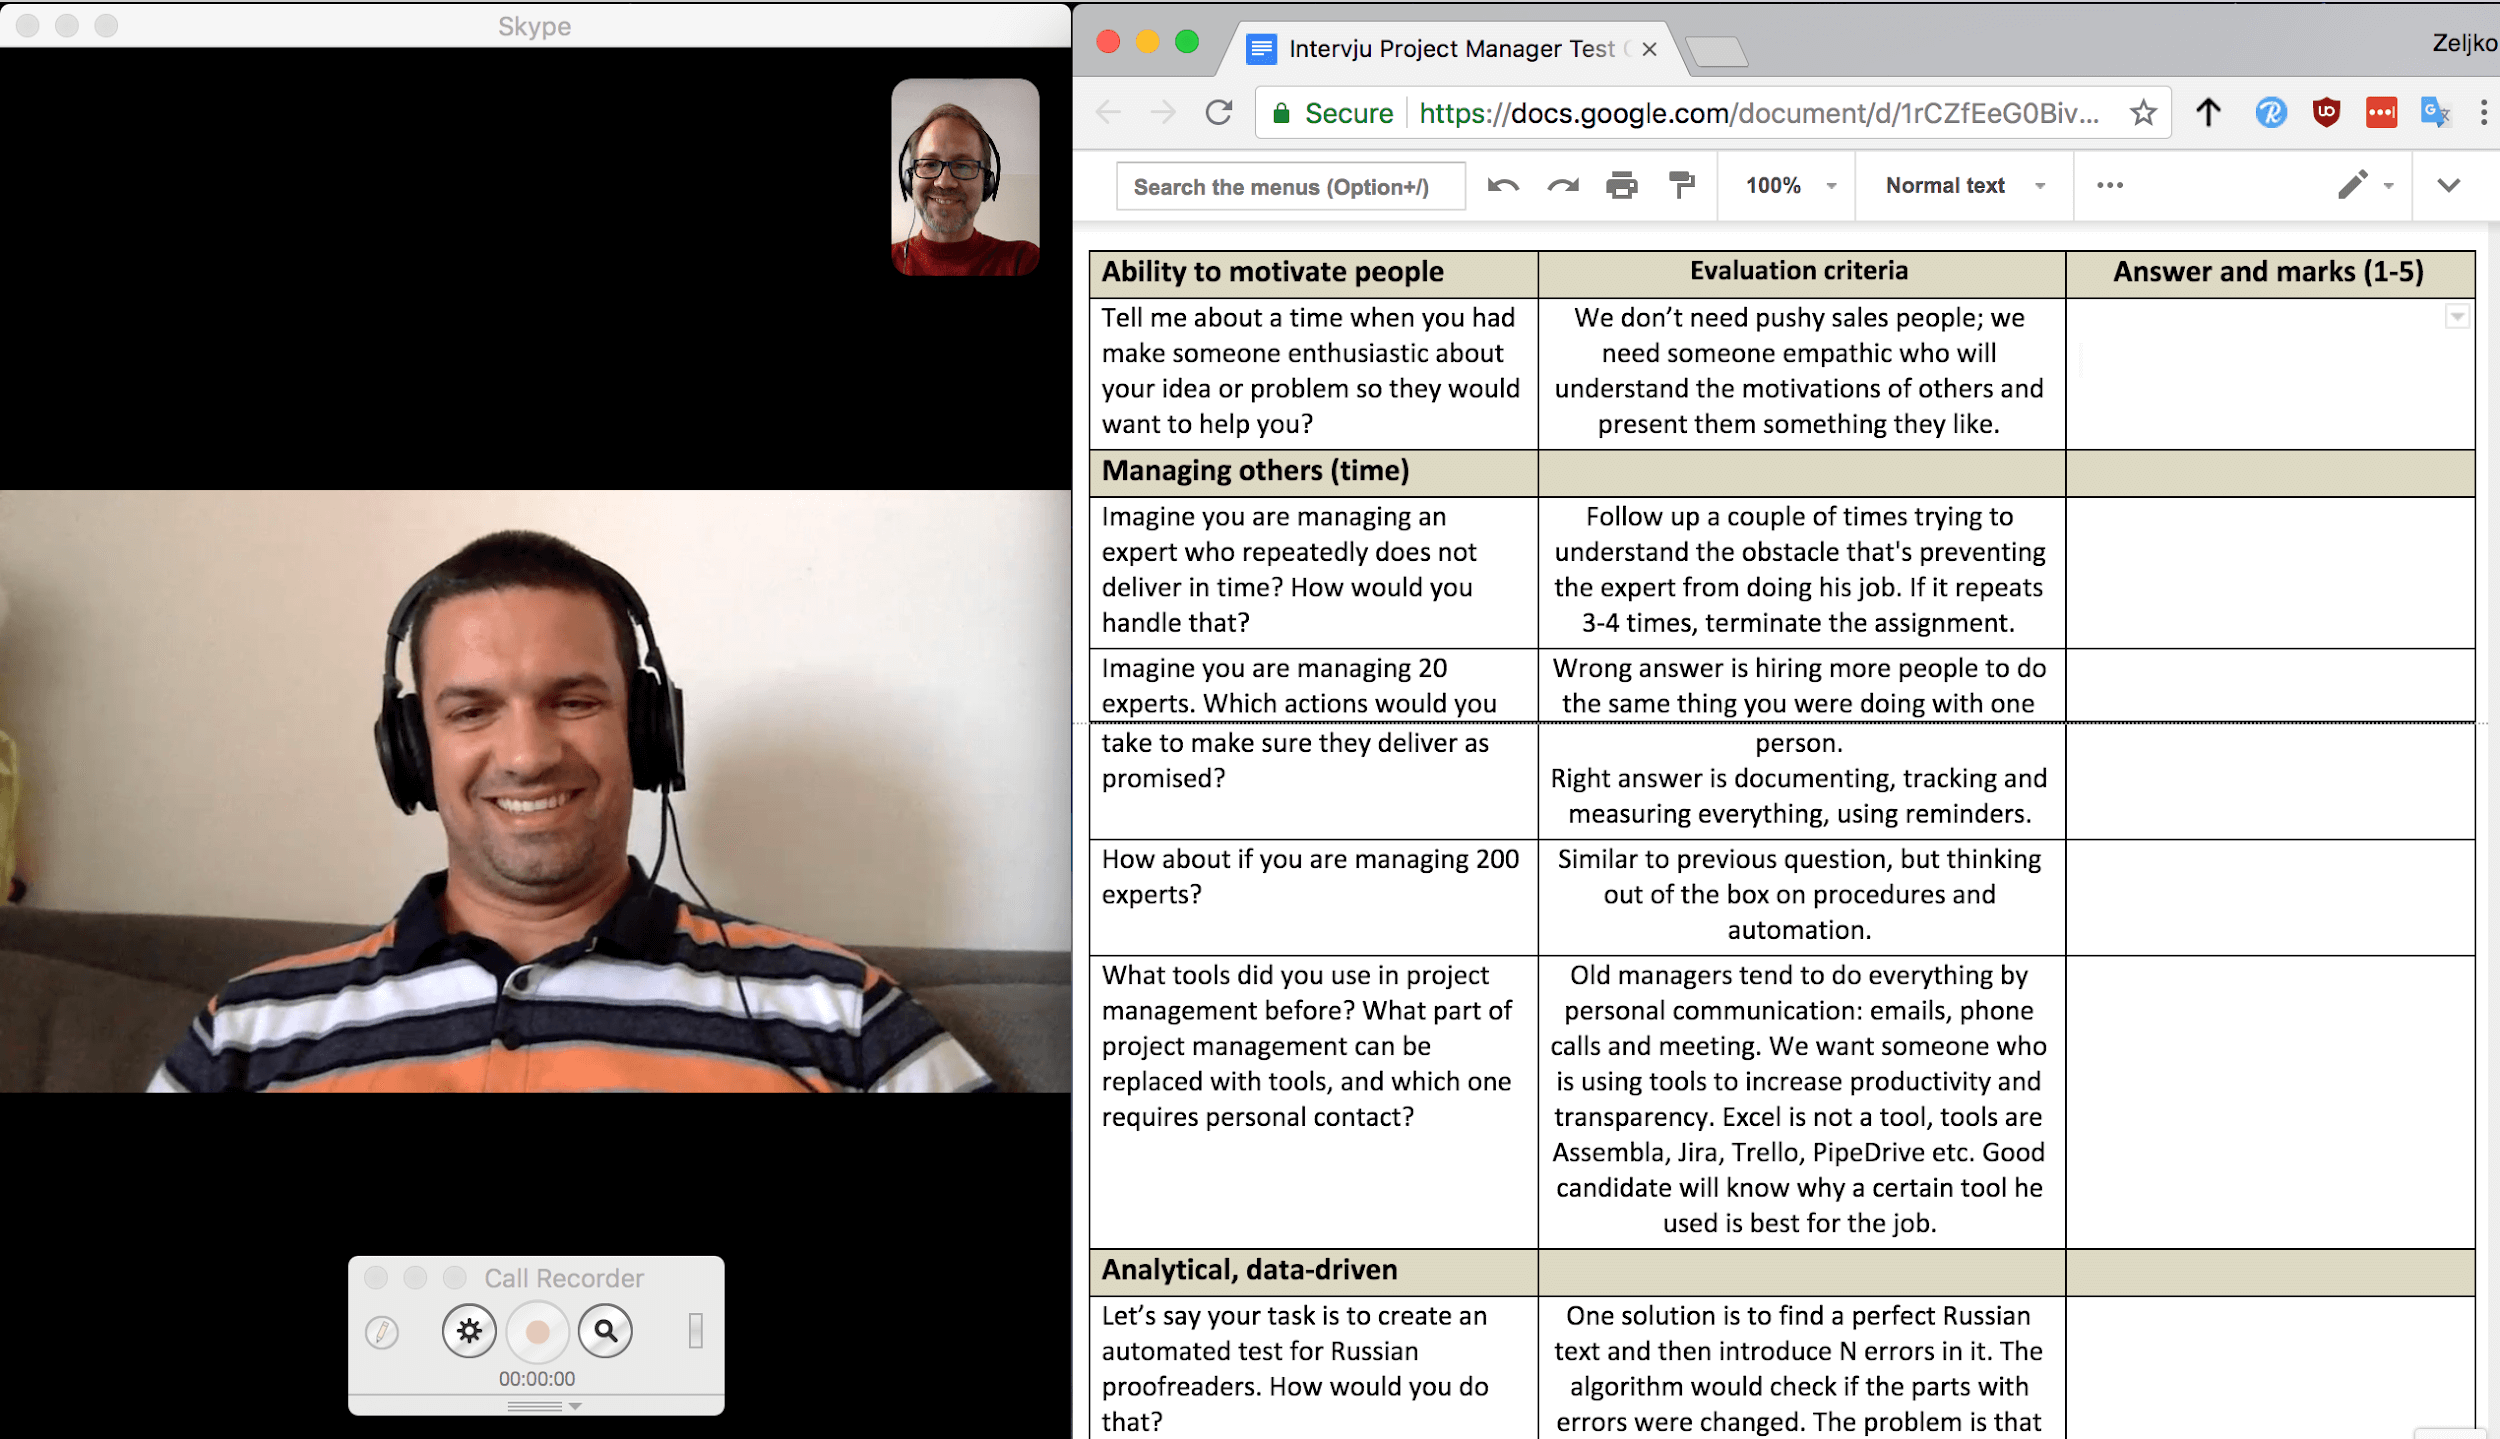Screen dimensions: 2500x1439
Task: Expand Call Recorder bottom disclosure triangle
Action: (575, 1406)
